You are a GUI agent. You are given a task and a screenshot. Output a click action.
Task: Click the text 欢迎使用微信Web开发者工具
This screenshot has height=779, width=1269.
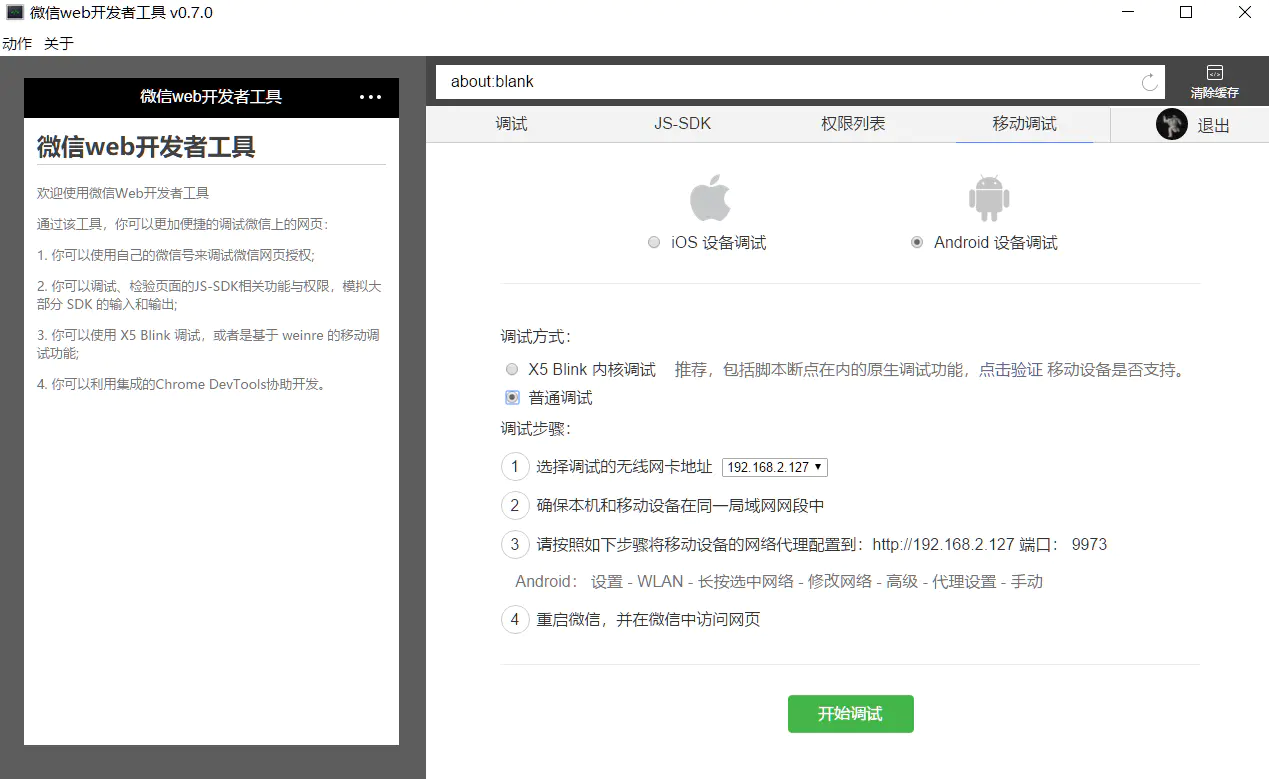123,193
